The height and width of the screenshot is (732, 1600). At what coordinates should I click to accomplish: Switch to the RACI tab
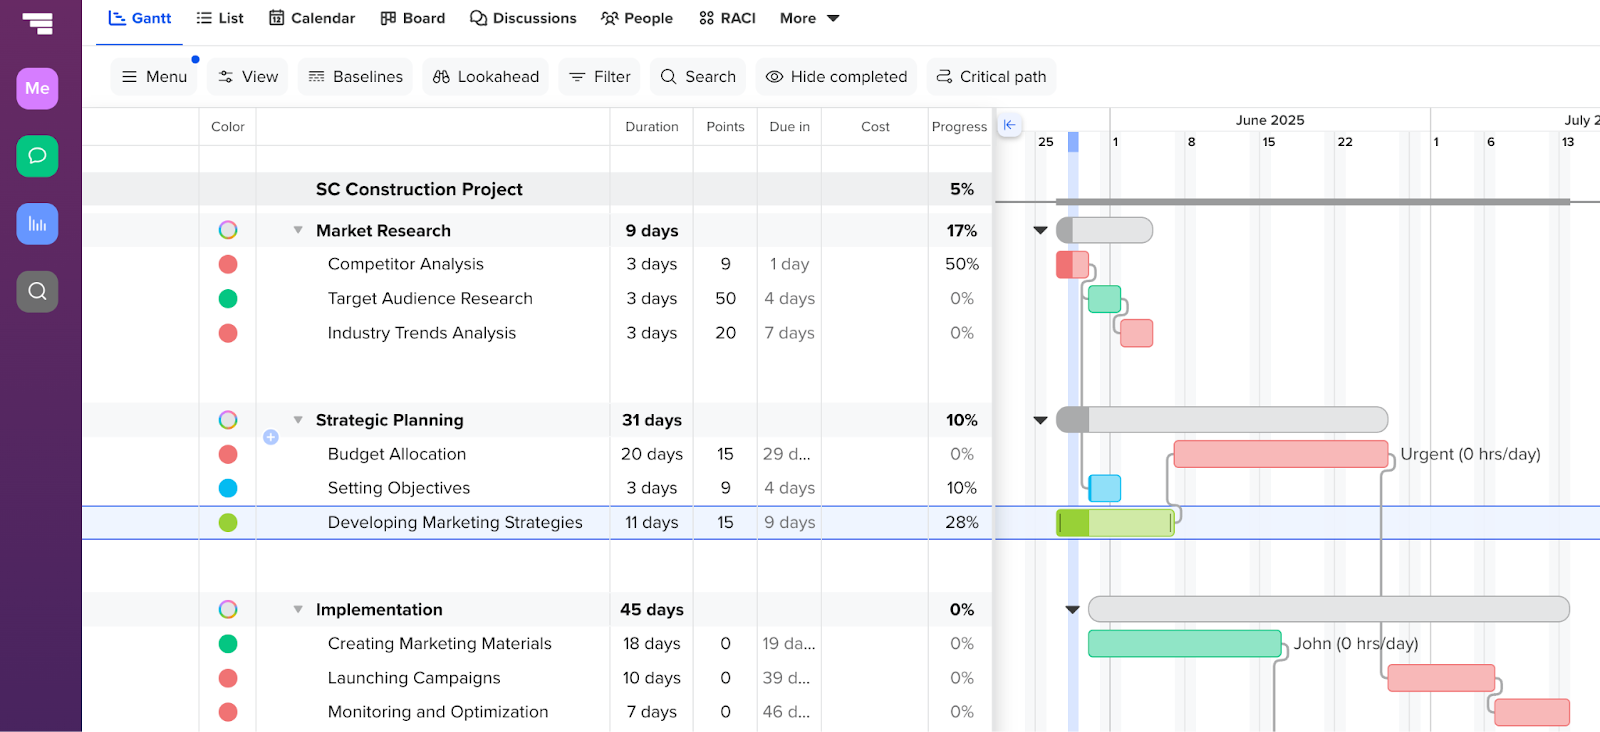(727, 18)
